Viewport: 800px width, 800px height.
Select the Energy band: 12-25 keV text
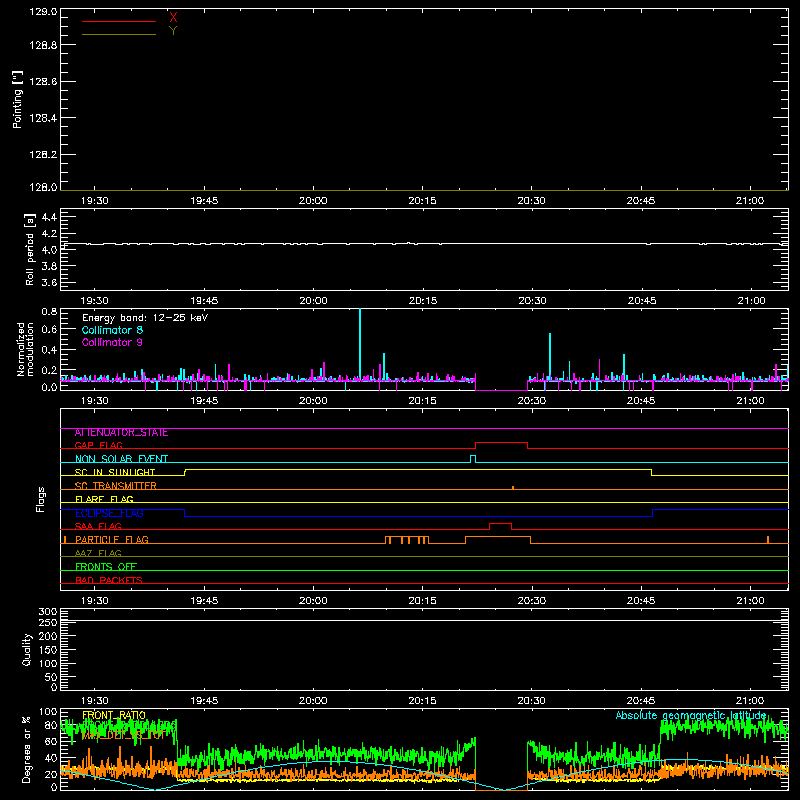145,318
